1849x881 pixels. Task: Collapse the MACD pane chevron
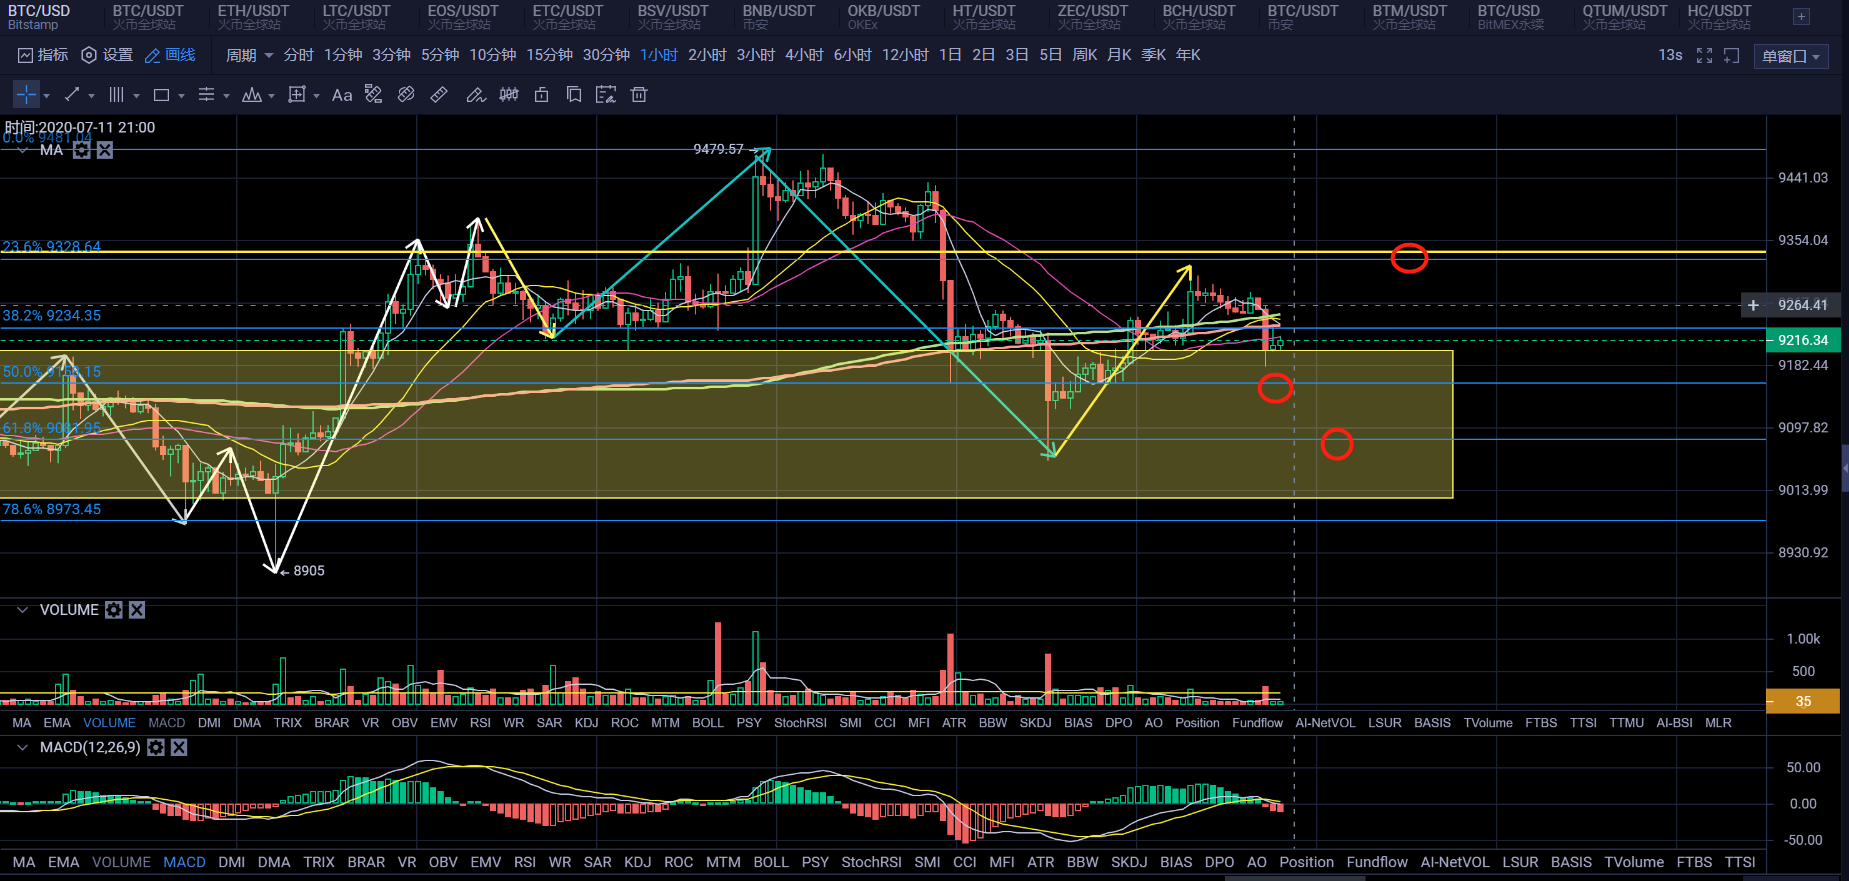pyautogui.click(x=22, y=748)
